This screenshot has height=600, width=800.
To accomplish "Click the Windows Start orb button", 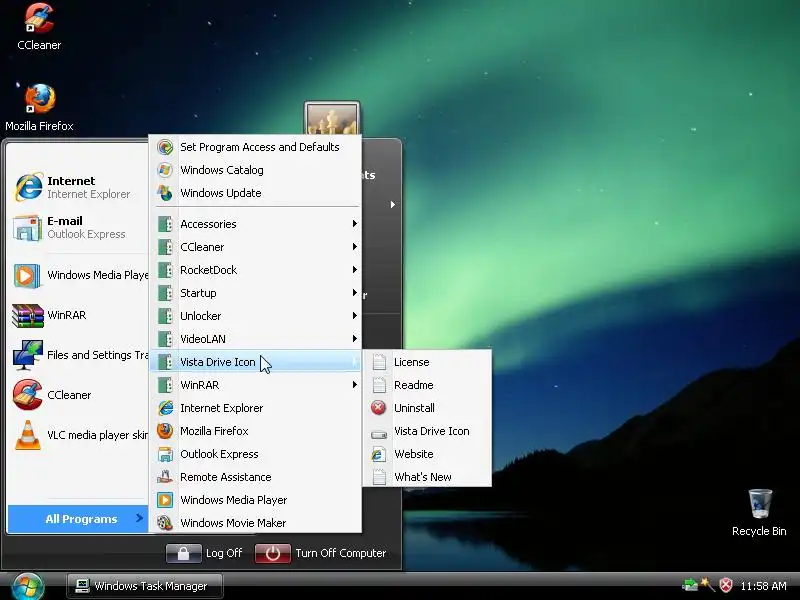I will [28, 586].
